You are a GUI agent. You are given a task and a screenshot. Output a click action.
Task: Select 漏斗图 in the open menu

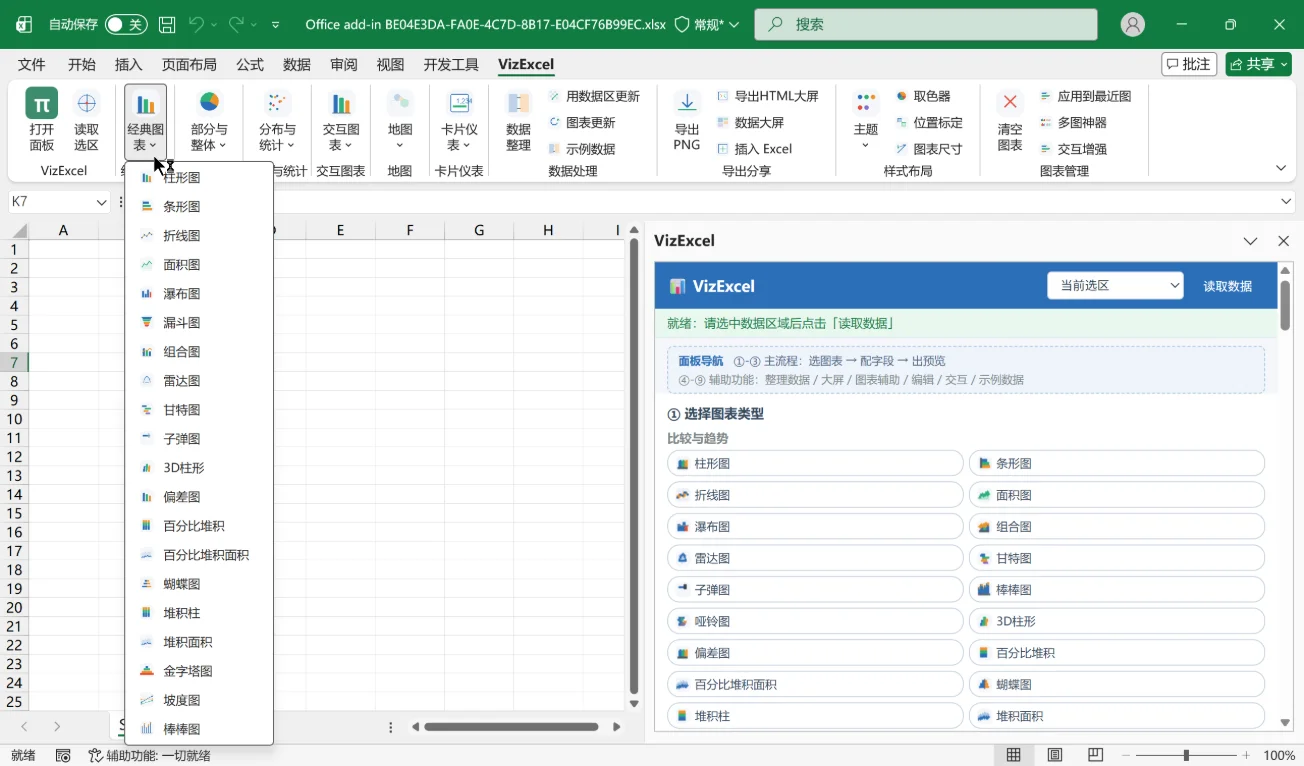199,323
